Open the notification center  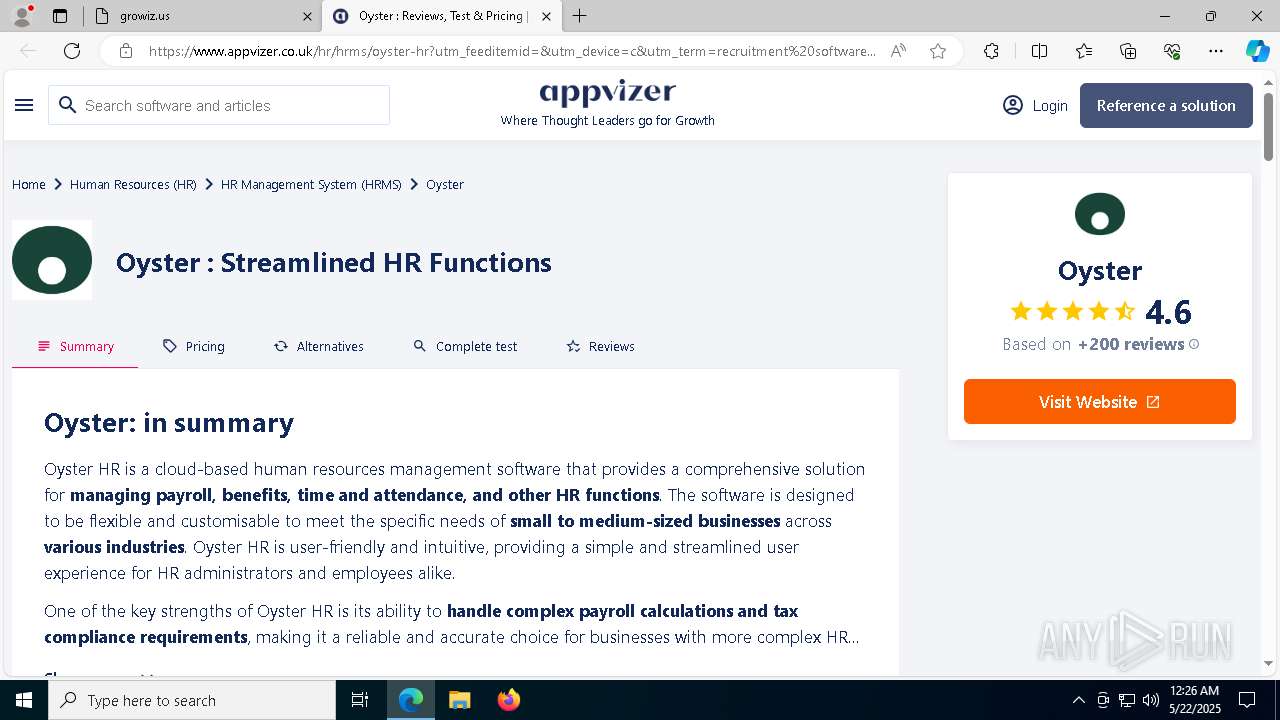pyautogui.click(x=1247, y=700)
